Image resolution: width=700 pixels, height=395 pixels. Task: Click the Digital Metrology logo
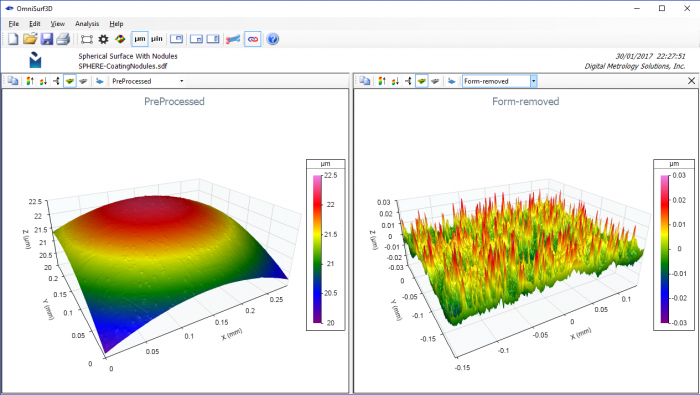(x=35, y=60)
